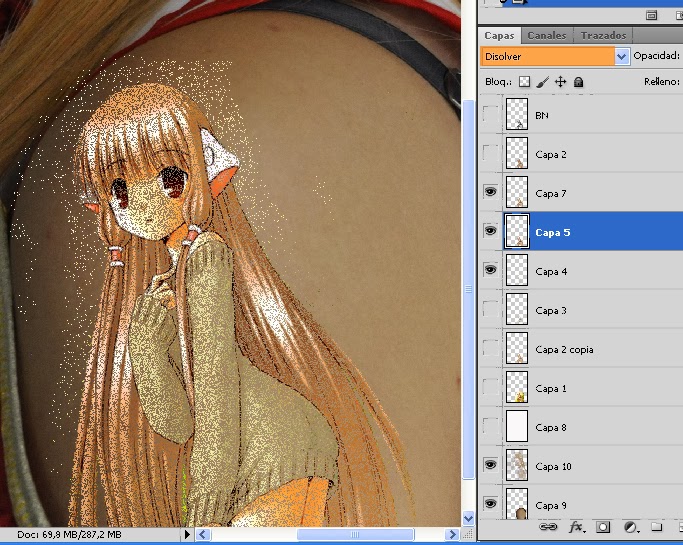Screen dimensions: 683x545
Task: Click horizontal scrollbar thumb
Action: (x=355, y=534)
